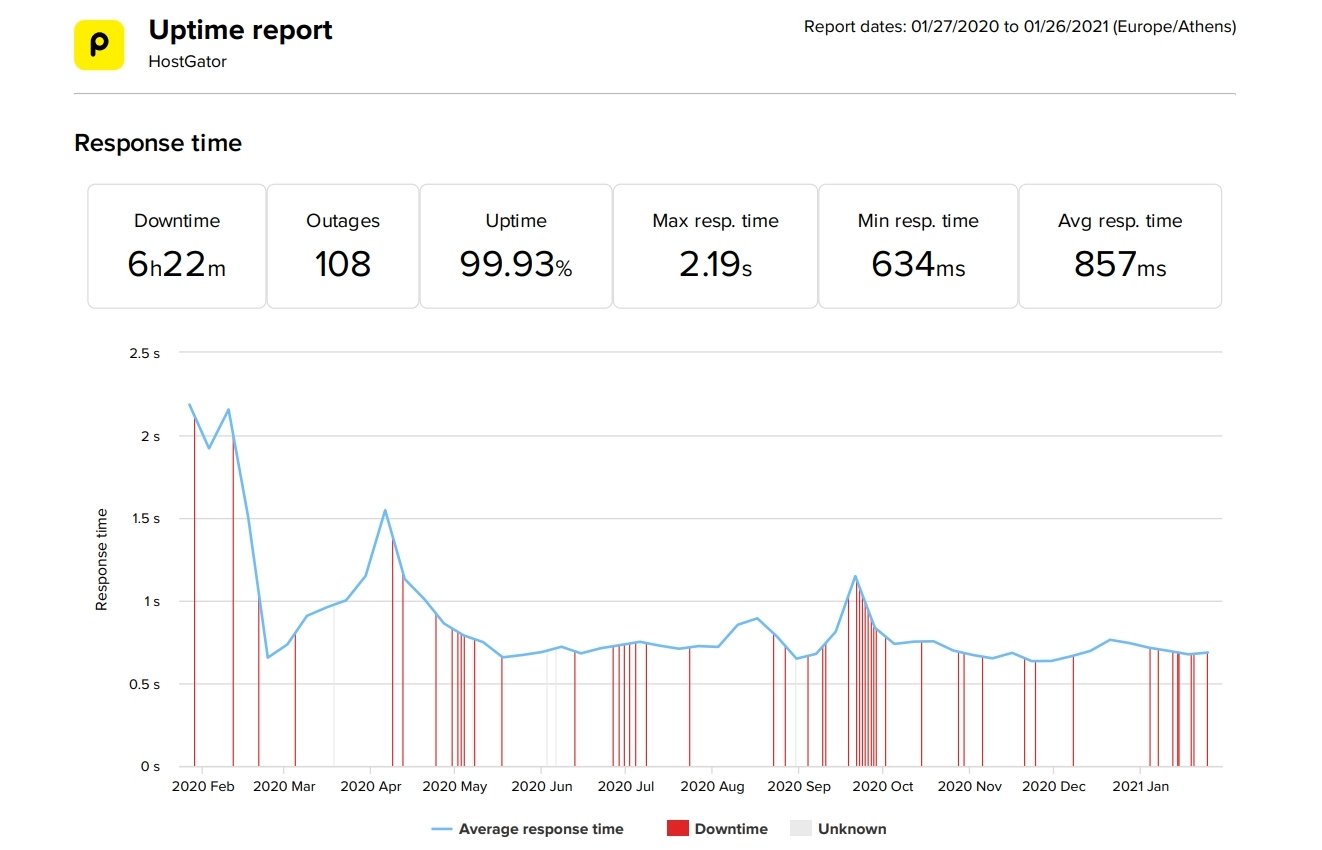Open the Downtime 6h22m stat card

coord(177,246)
